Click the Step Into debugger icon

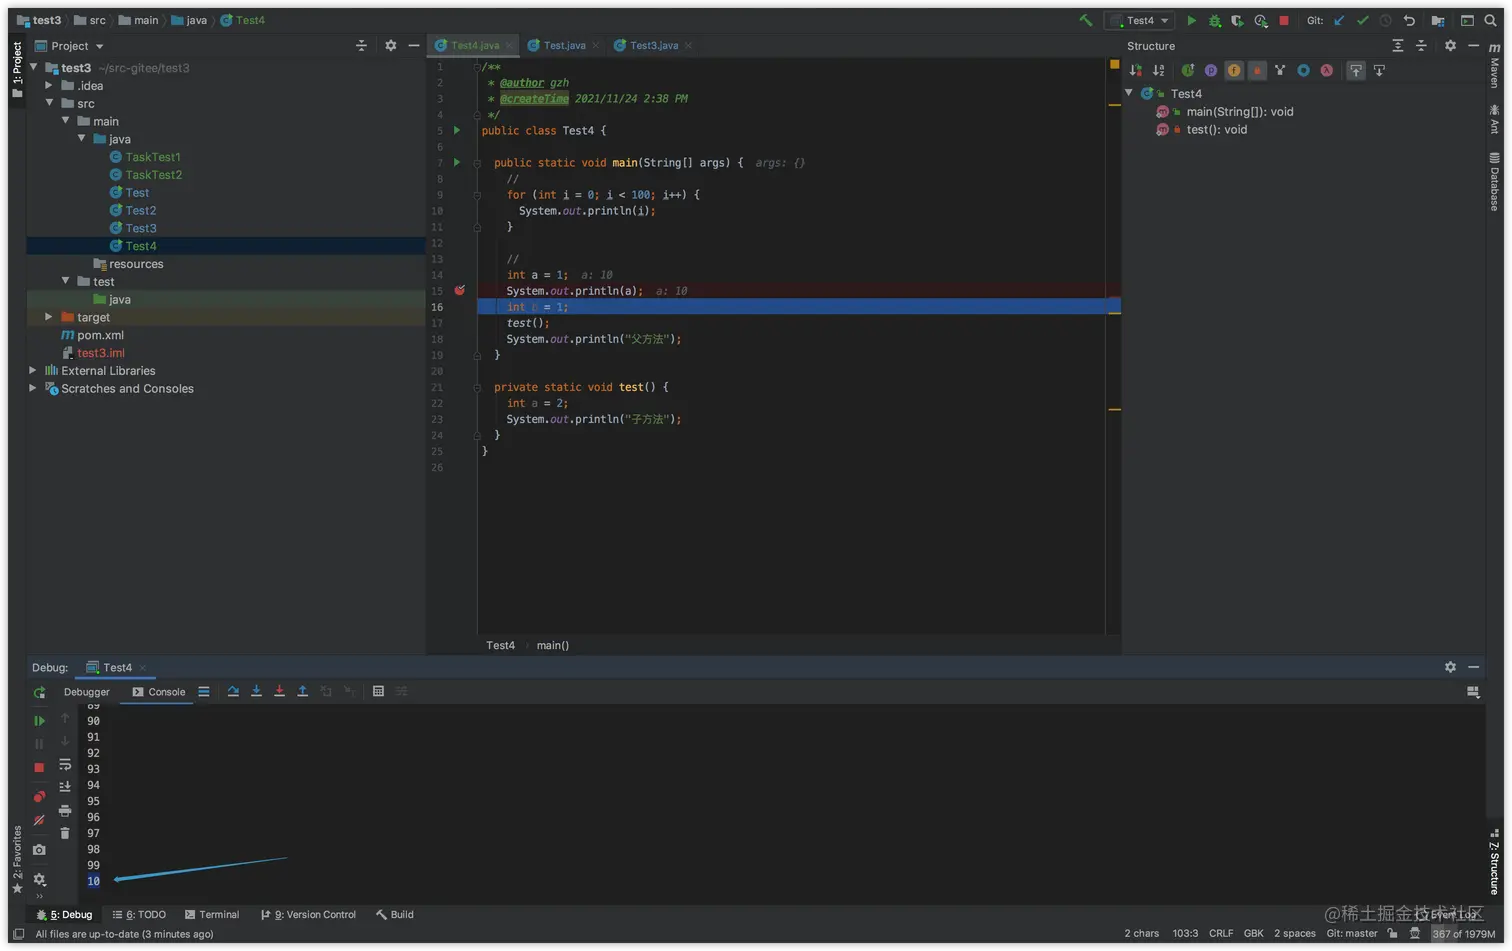pyautogui.click(x=256, y=691)
